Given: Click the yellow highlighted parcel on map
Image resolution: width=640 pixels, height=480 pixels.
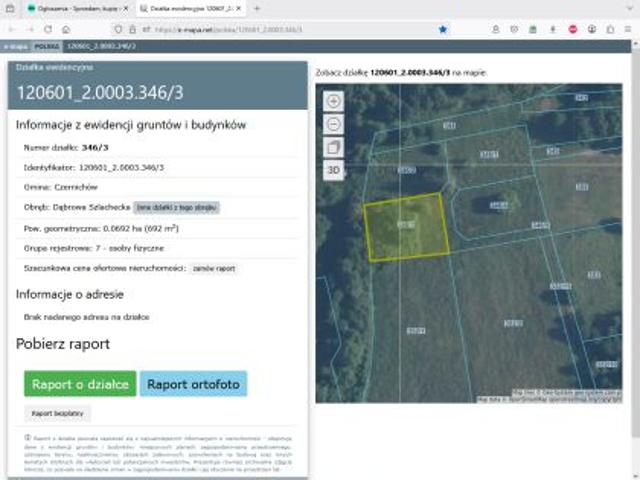Looking at the screenshot, I should (405, 227).
